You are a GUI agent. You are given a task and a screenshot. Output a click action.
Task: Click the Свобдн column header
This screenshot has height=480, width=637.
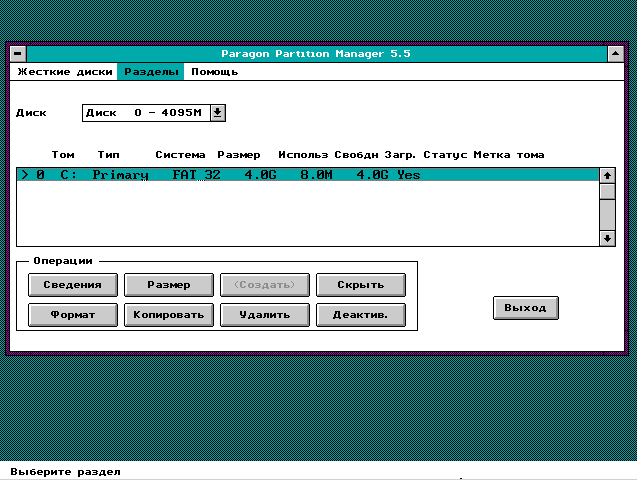click(356, 155)
